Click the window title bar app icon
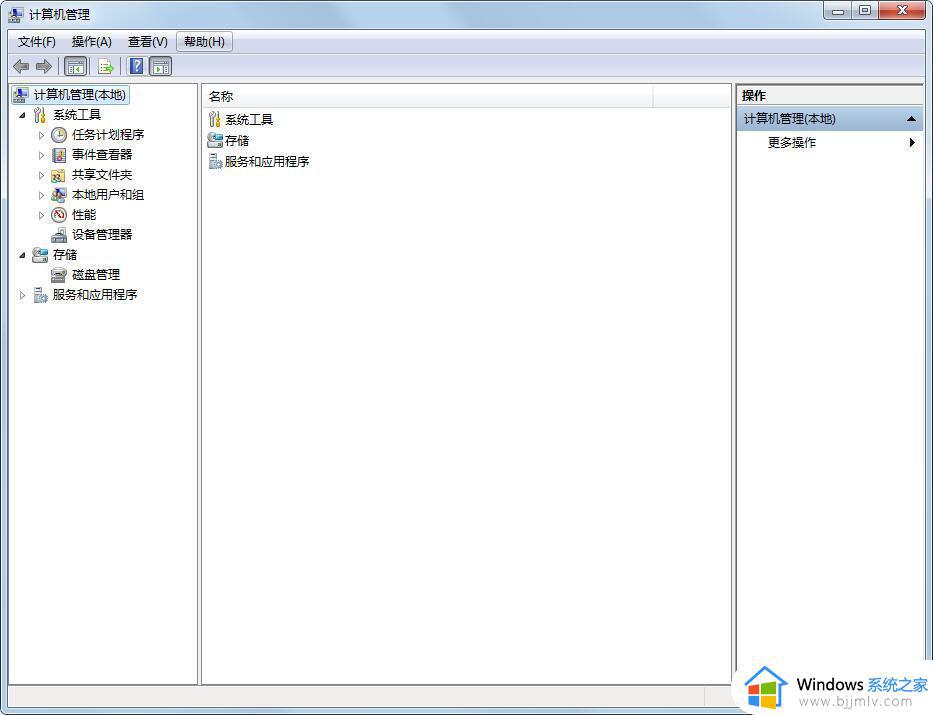The width and height of the screenshot is (933, 715). pyautogui.click(x=16, y=14)
